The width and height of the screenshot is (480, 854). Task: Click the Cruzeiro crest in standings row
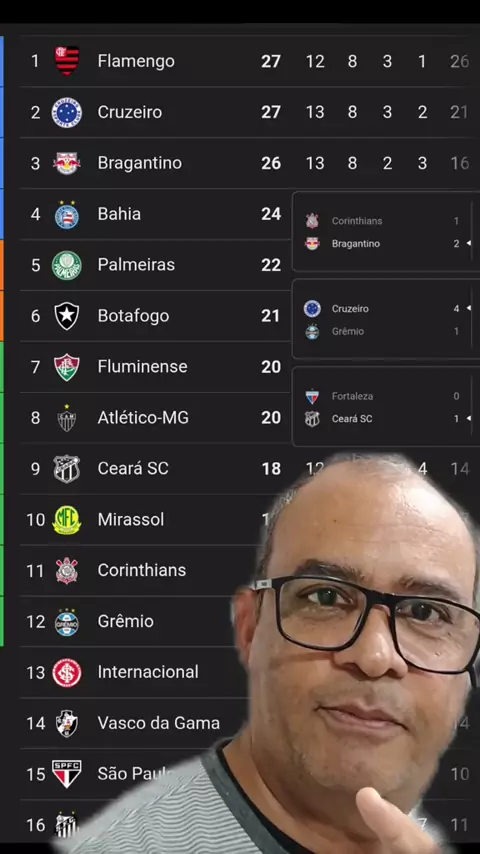tap(67, 112)
